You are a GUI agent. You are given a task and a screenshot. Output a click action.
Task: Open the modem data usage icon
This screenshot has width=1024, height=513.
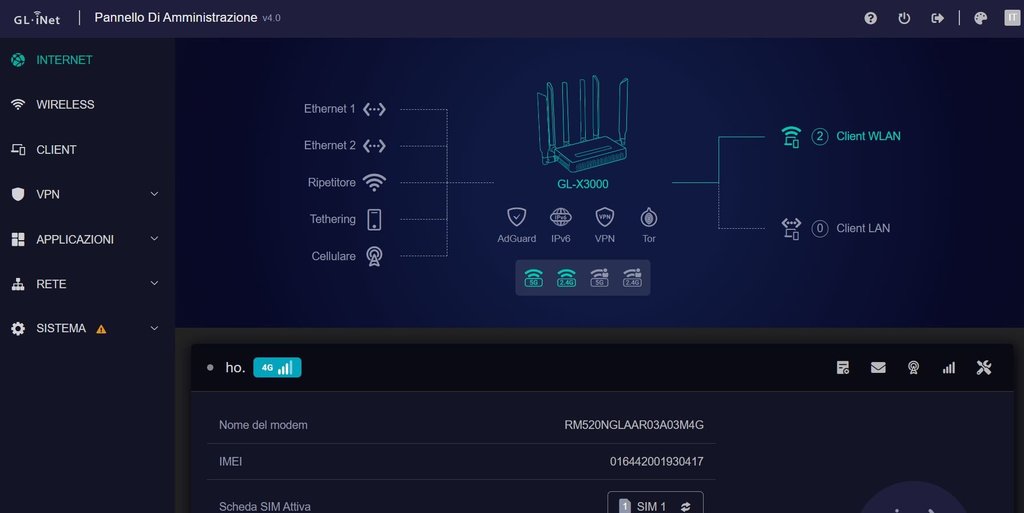(x=843, y=367)
